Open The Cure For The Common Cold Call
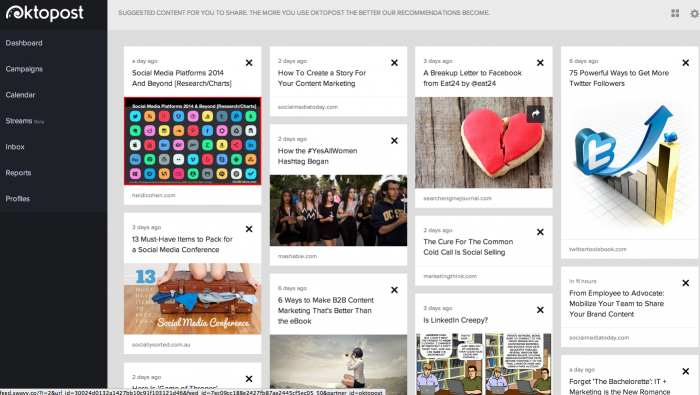700x395 pixels. 468,247
